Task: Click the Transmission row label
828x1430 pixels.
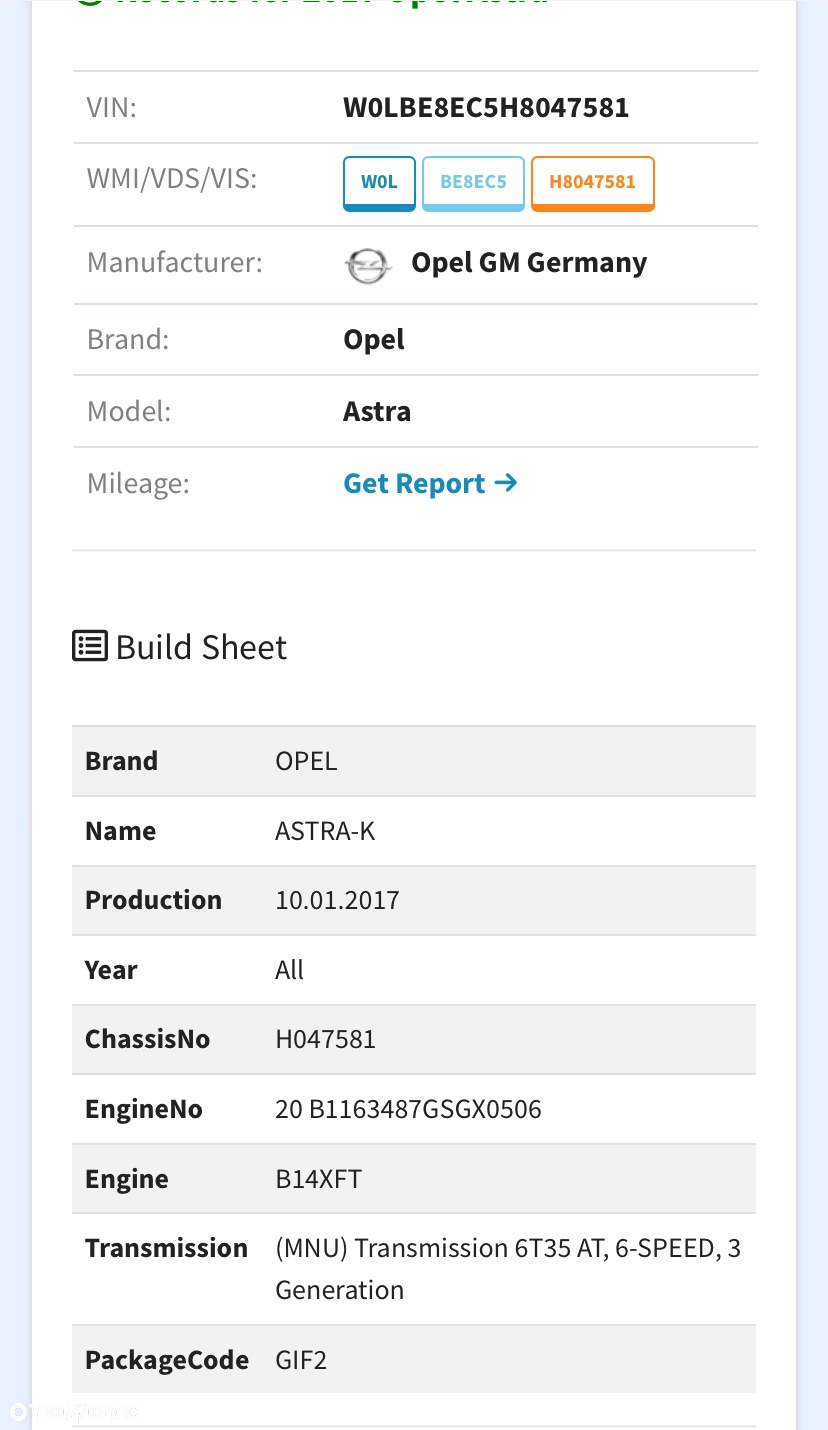Action: pyautogui.click(x=166, y=1248)
